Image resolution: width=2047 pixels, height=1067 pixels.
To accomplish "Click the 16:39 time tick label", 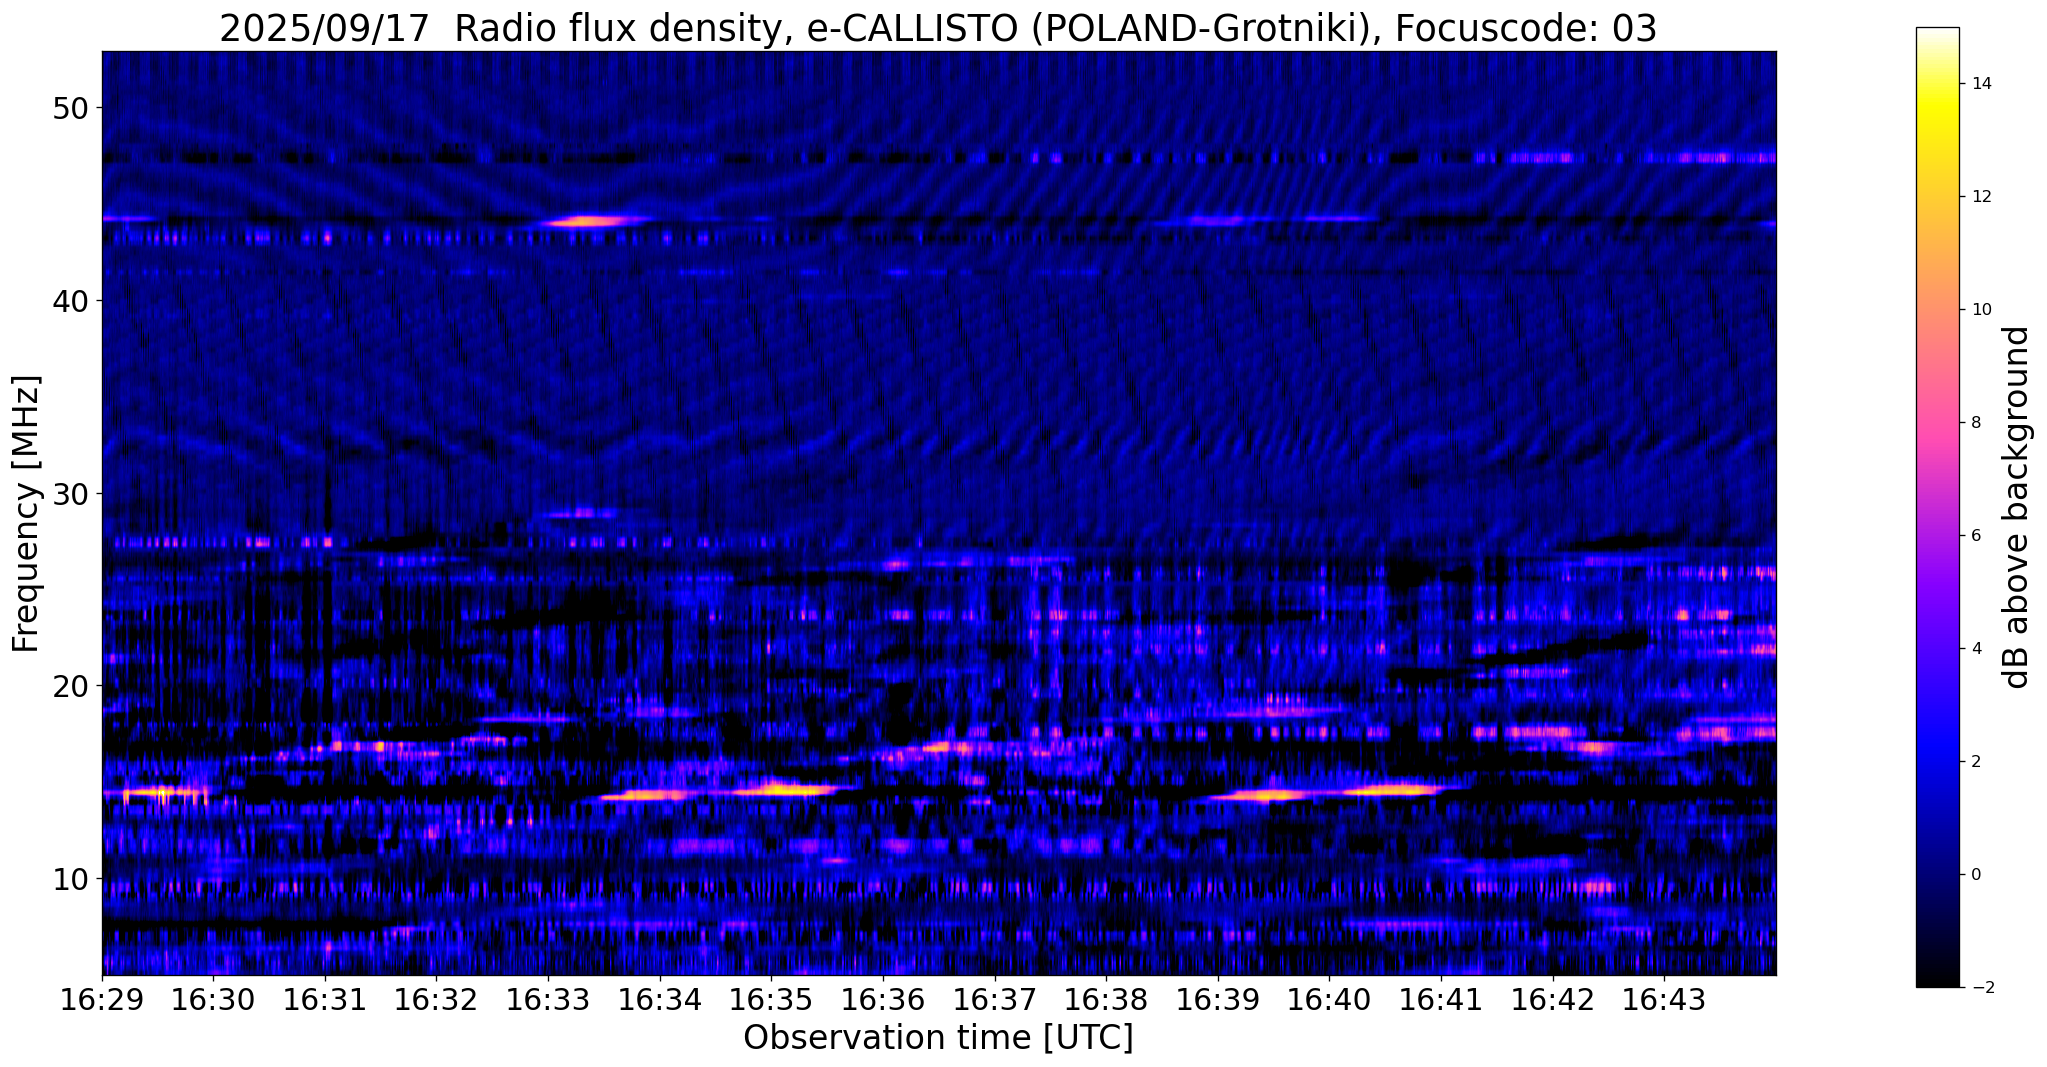I will [x=1218, y=1000].
